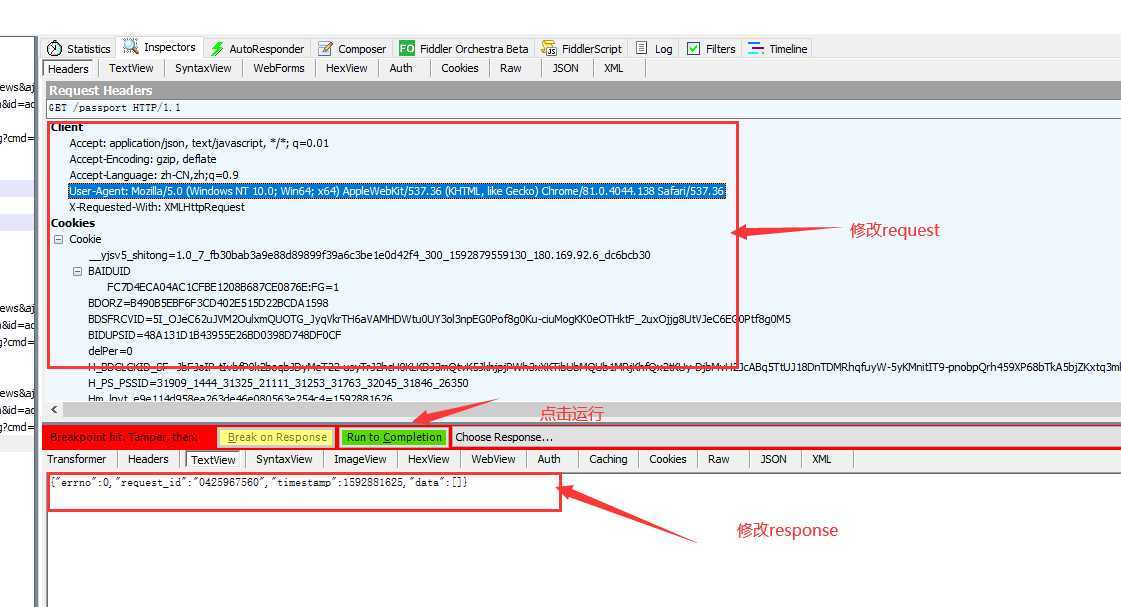Image resolution: width=1121 pixels, height=607 pixels.
Task: Select the response JSON tab
Action: (x=774, y=459)
